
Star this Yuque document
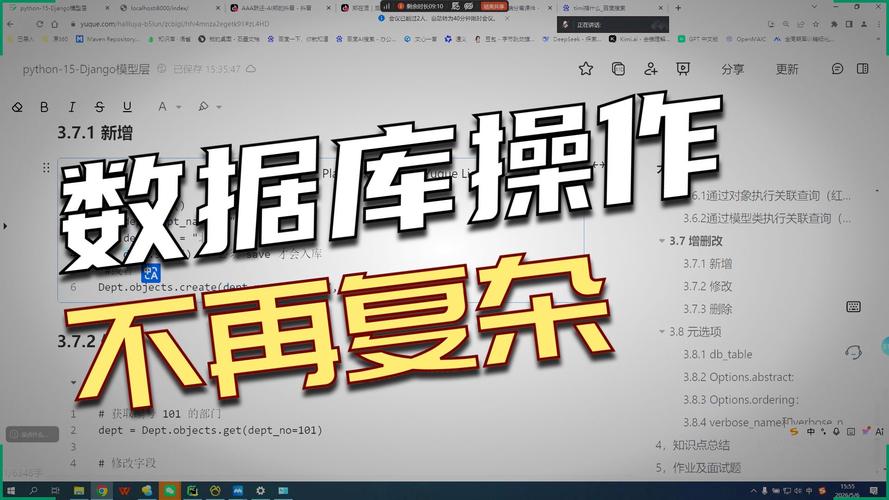[586, 69]
